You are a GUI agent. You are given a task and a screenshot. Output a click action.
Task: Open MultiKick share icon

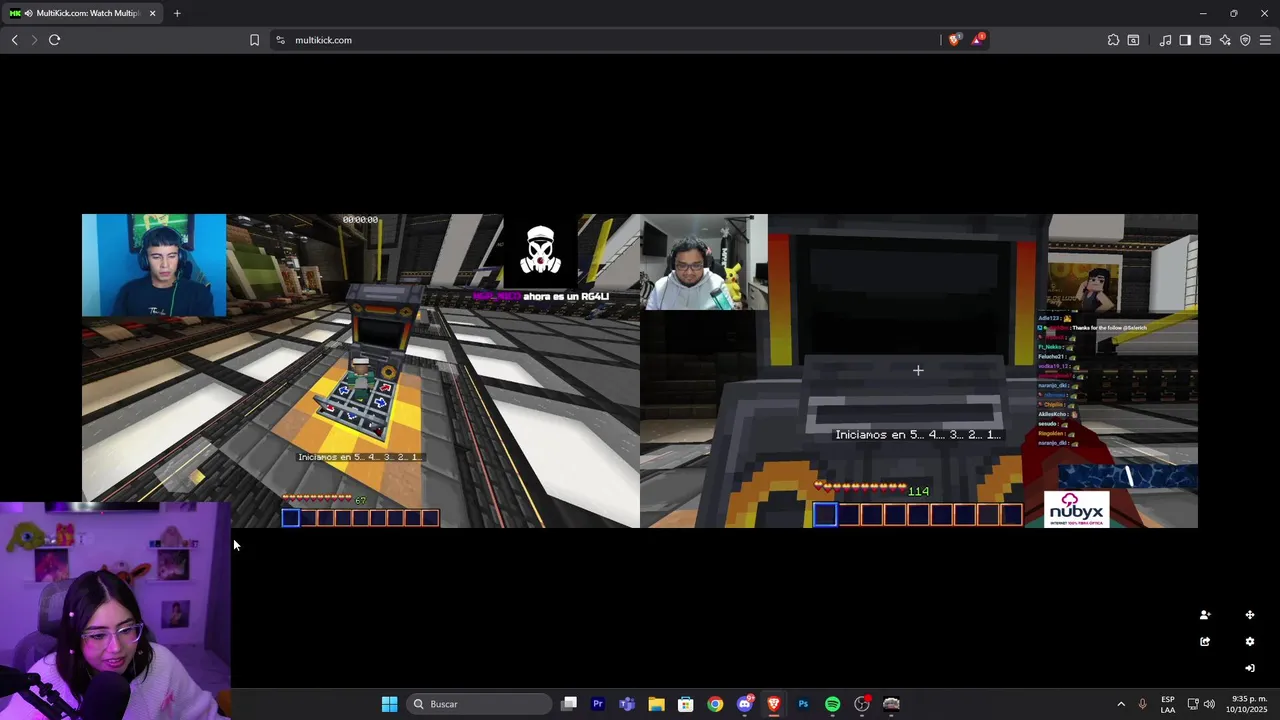[x=1204, y=641]
